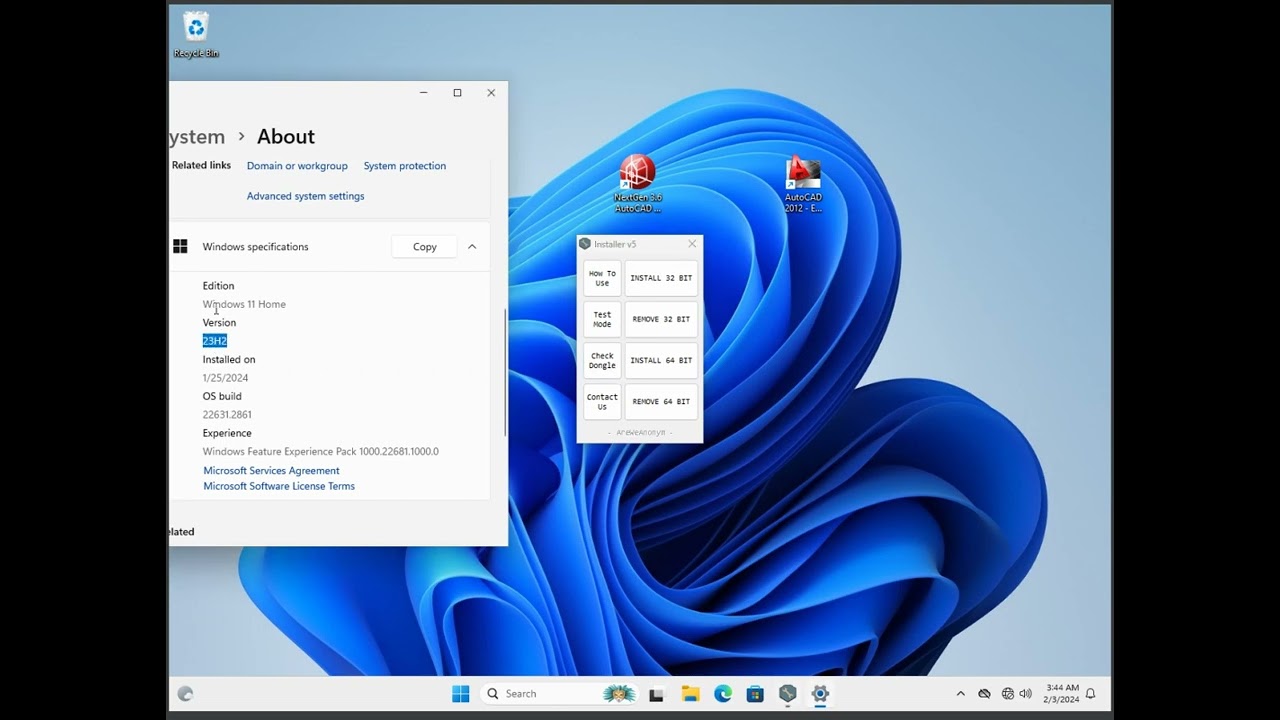1280x720 pixels.
Task: Launch File Explorer from the taskbar
Action: pyautogui.click(x=689, y=693)
